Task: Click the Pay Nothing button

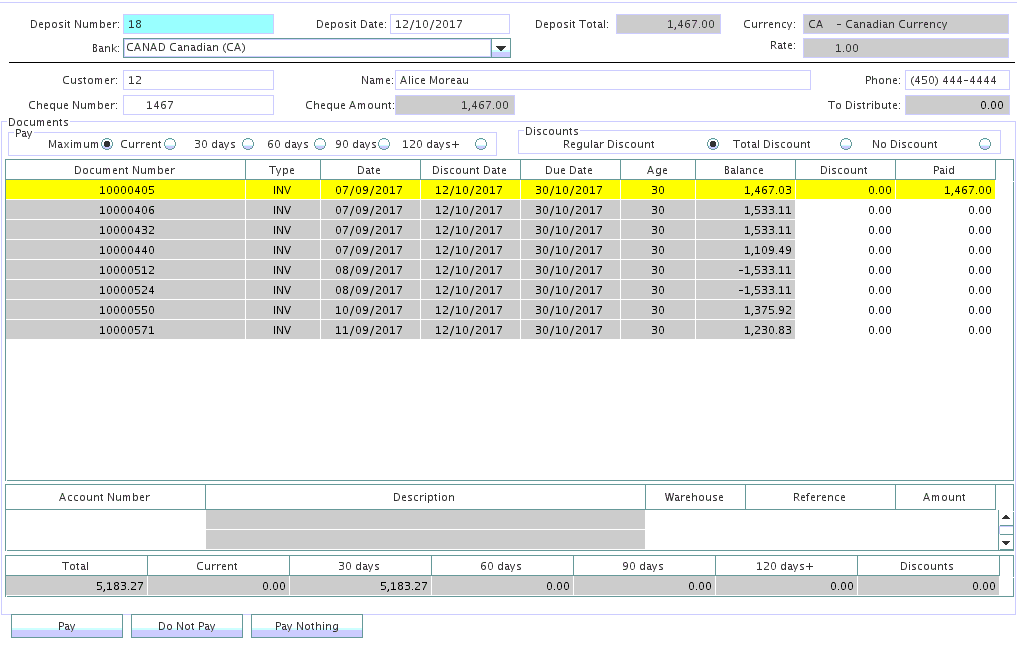Action: click(306, 626)
